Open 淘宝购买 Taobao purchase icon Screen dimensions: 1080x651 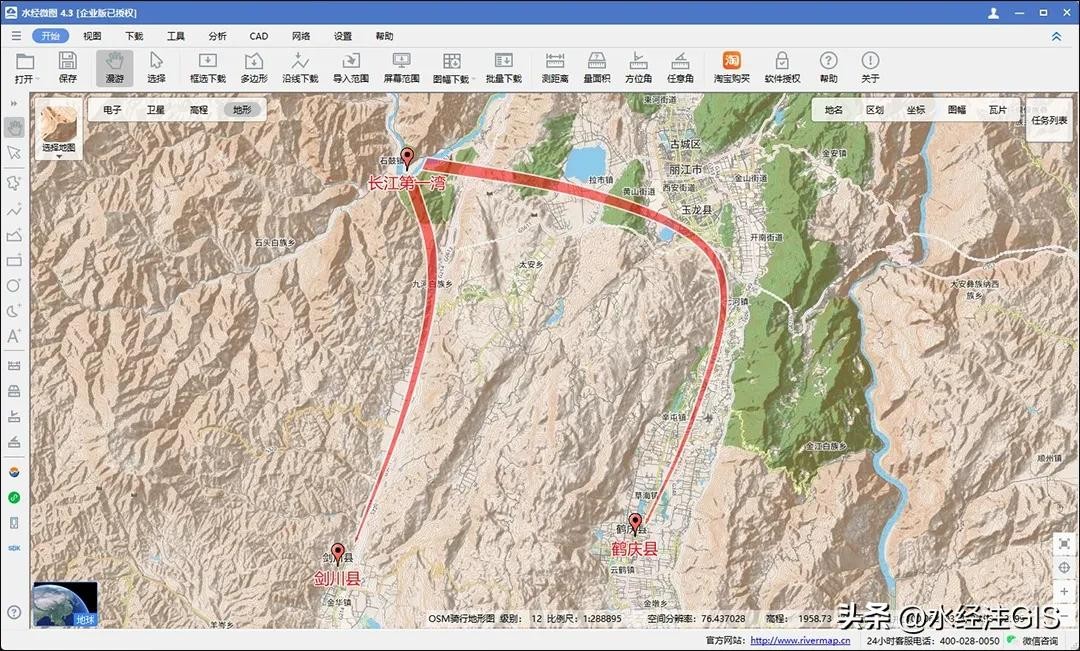[731, 66]
